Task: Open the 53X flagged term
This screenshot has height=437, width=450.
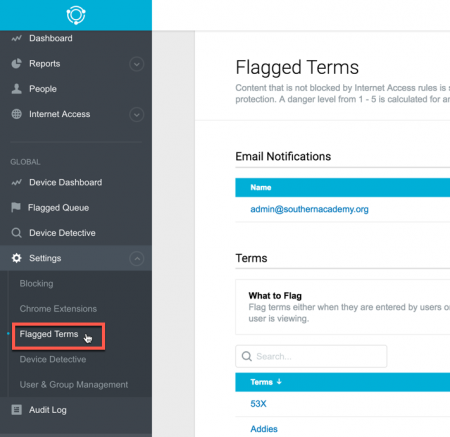Action: click(258, 404)
